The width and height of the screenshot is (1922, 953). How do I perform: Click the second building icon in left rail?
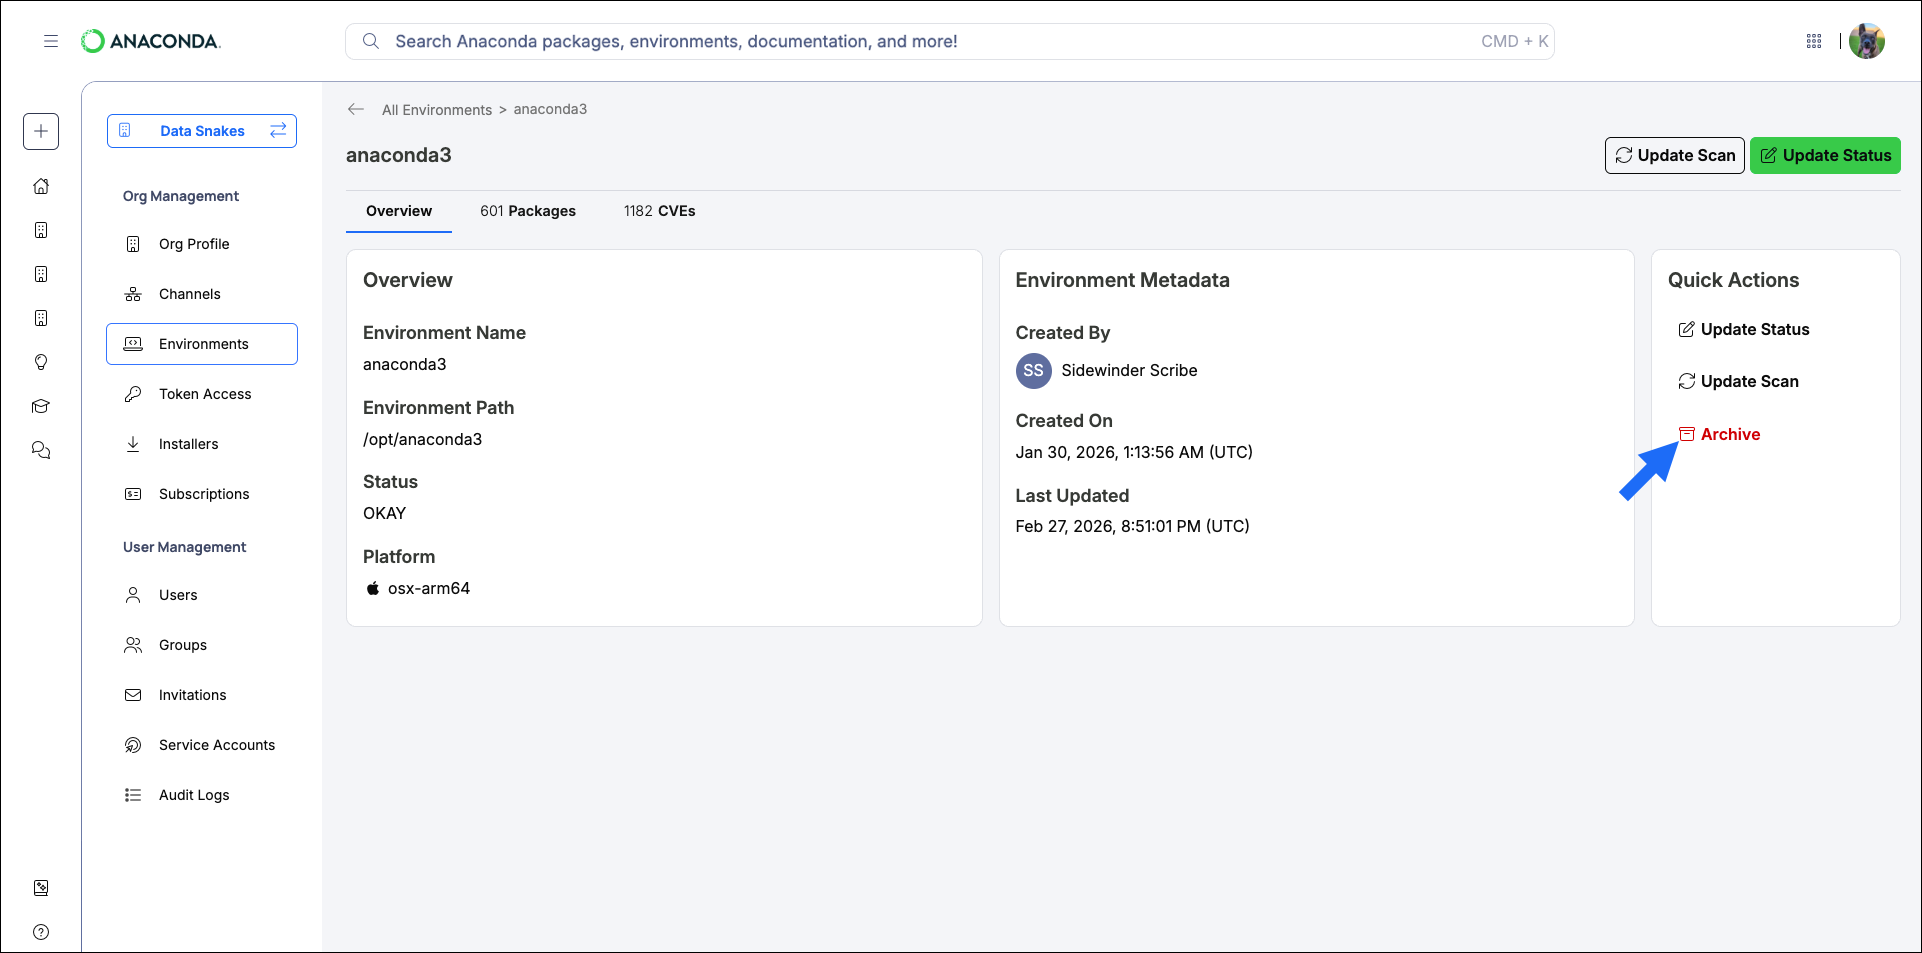[x=41, y=274]
